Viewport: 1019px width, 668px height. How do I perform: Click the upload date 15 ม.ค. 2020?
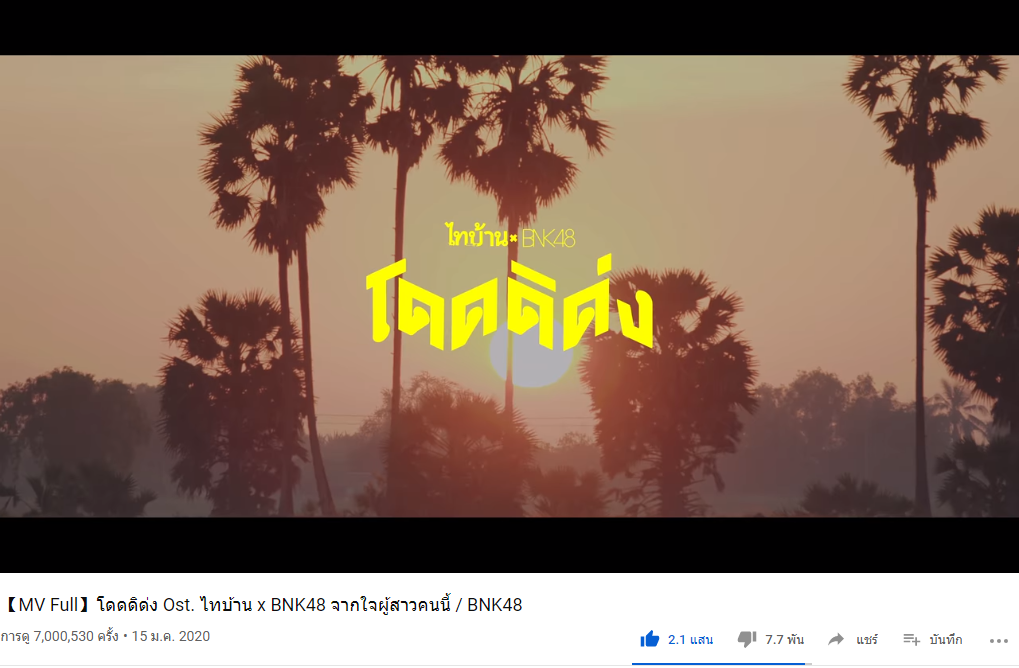[171, 636]
